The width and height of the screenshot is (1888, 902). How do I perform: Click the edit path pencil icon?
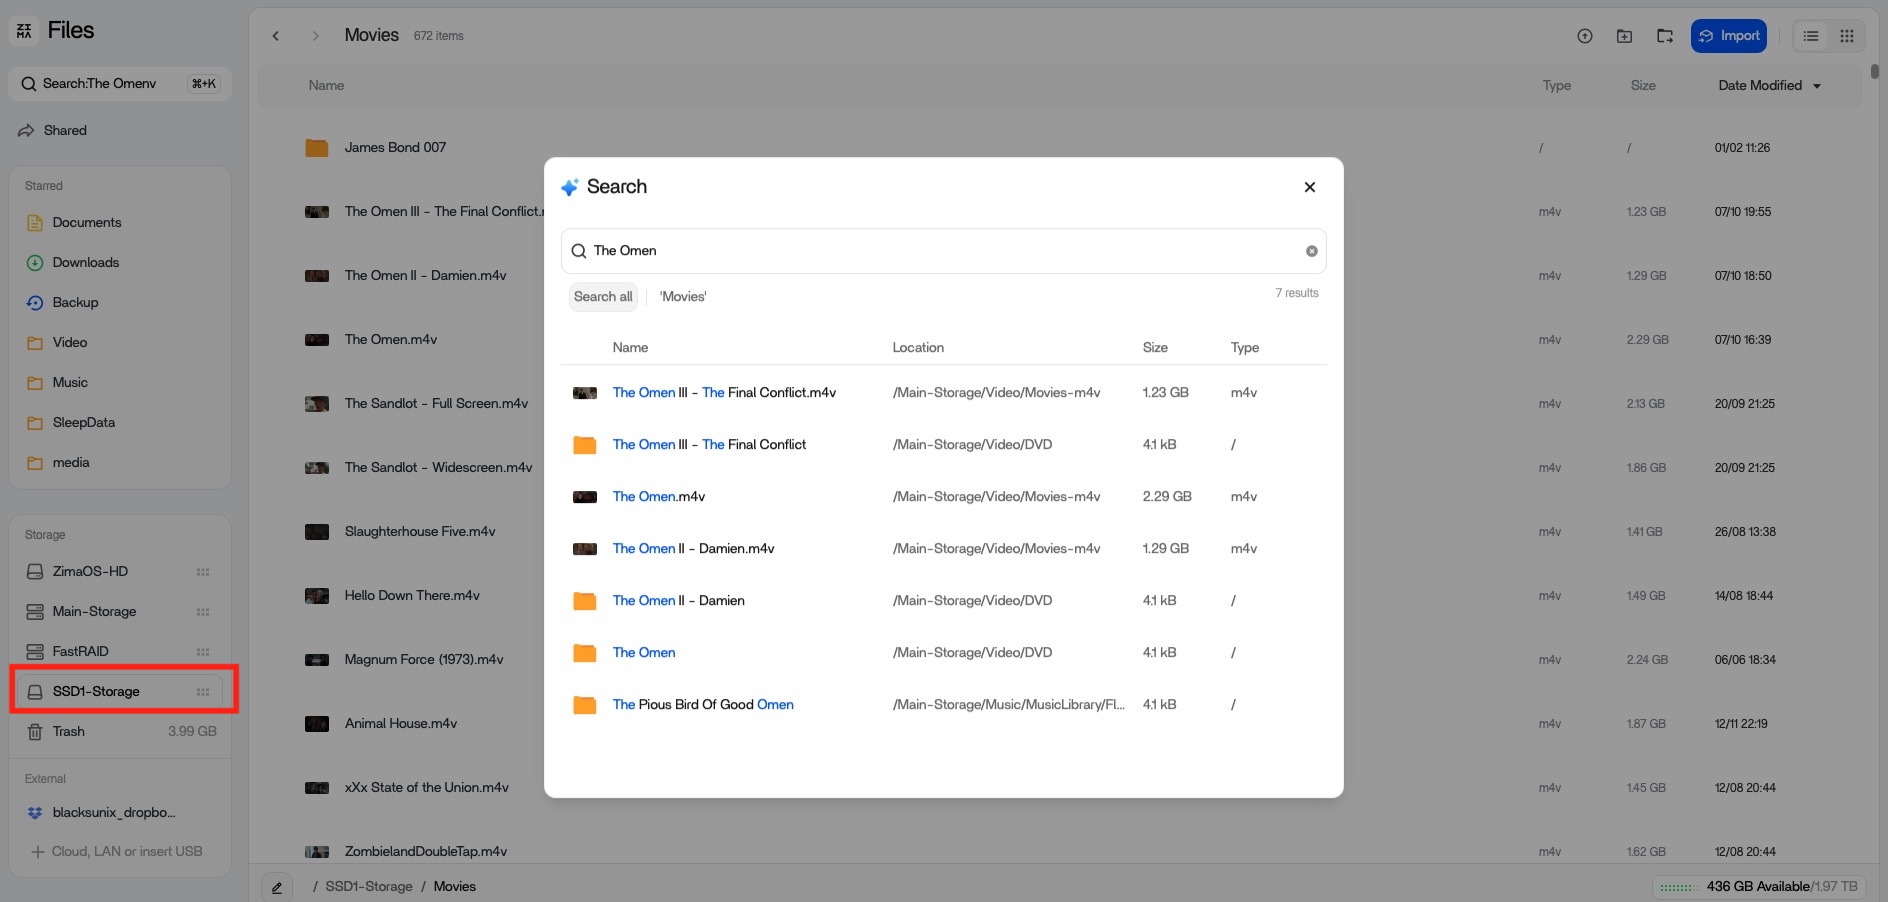pos(277,887)
